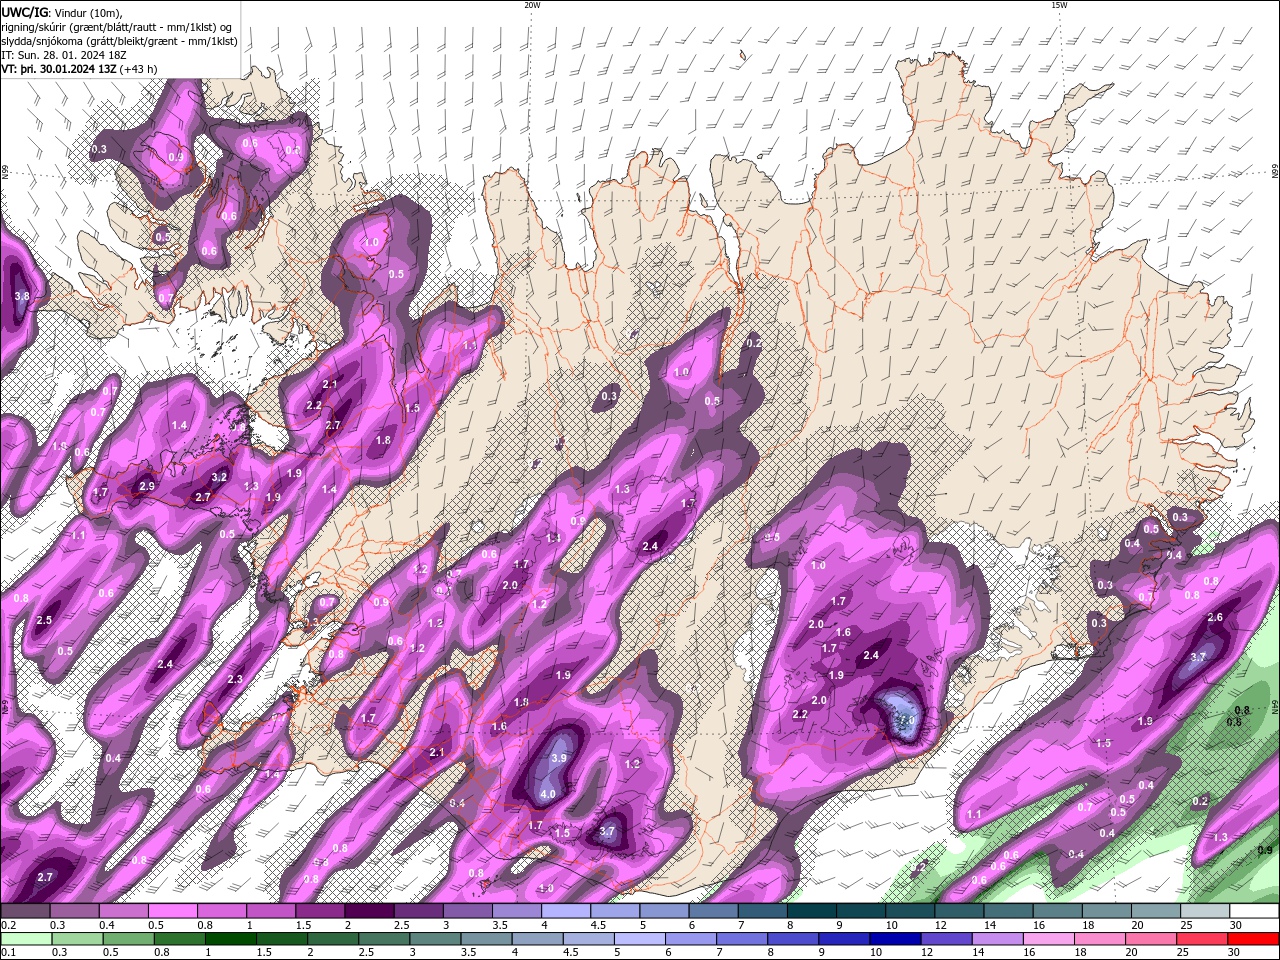Select the 0.2 swatch in upper legend row
The width and height of the screenshot is (1280, 960).
click(25, 911)
